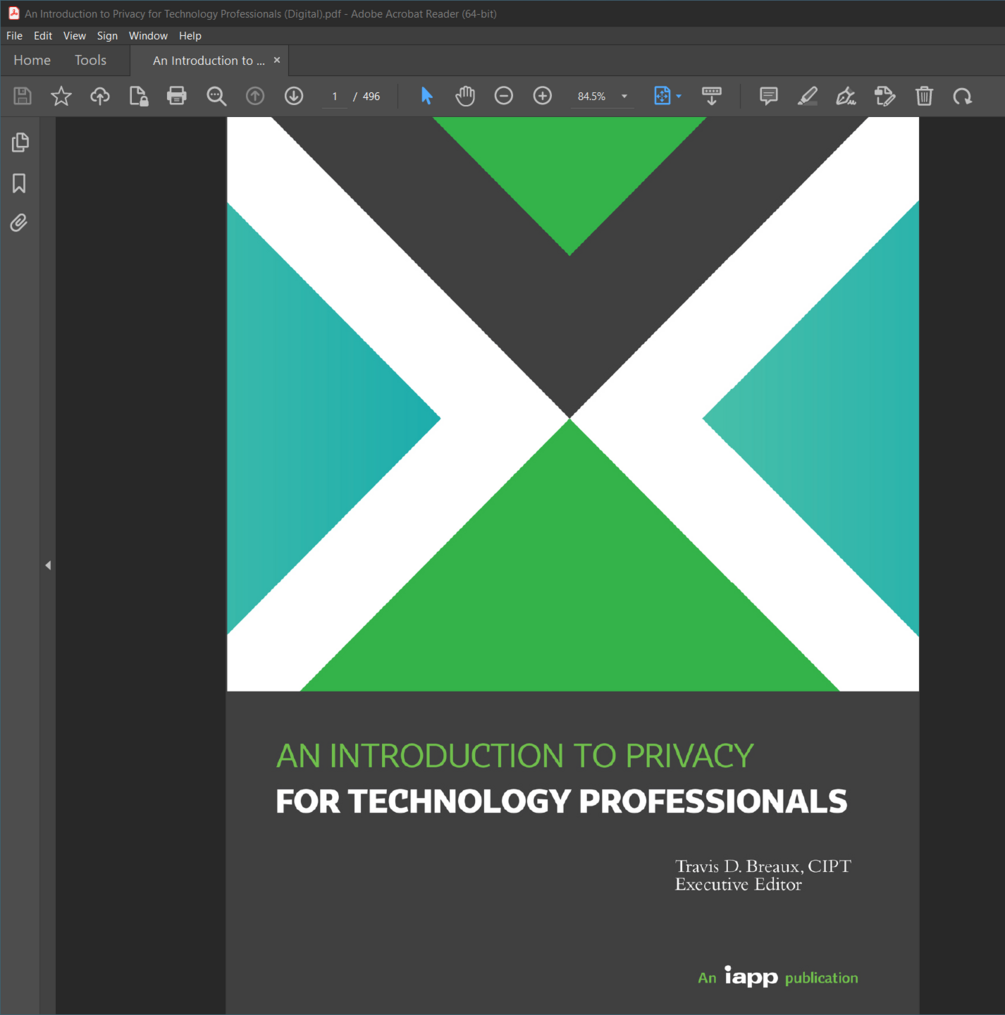Zoom in with plus button
This screenshot has width=1005, height=1015.
(x=542, y=96)
